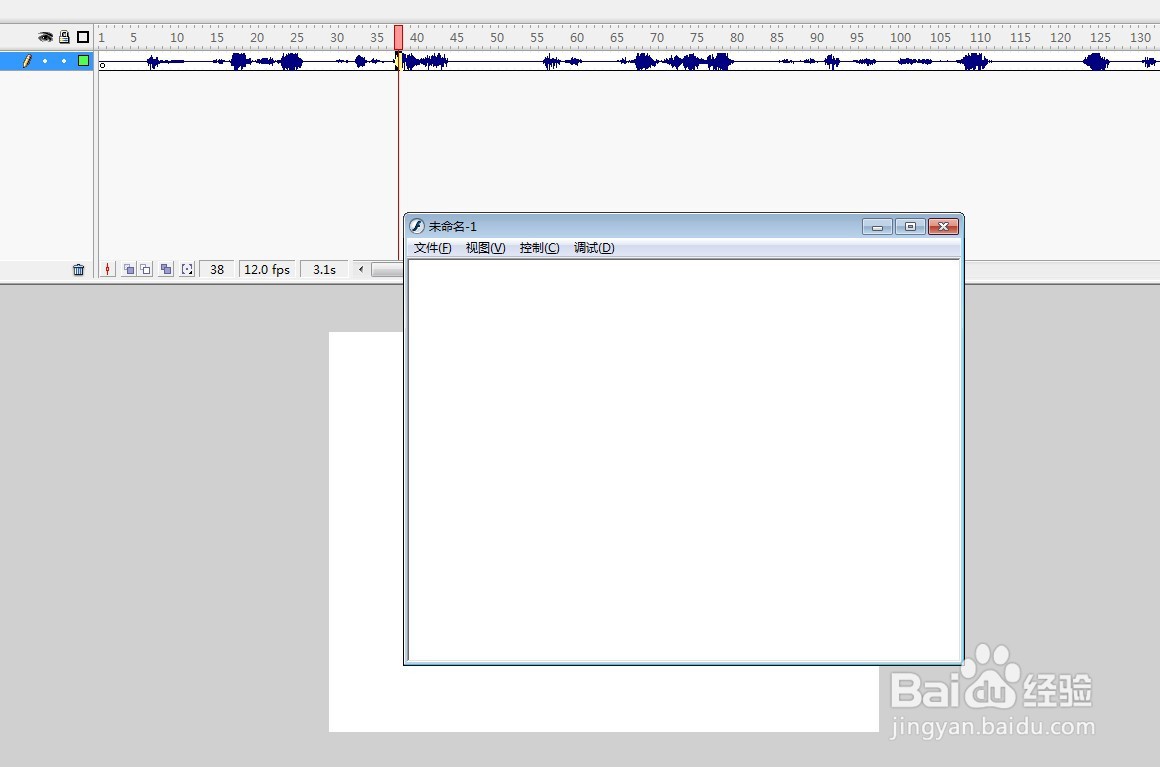Enable Onion Skin mode

coord(129,270)
